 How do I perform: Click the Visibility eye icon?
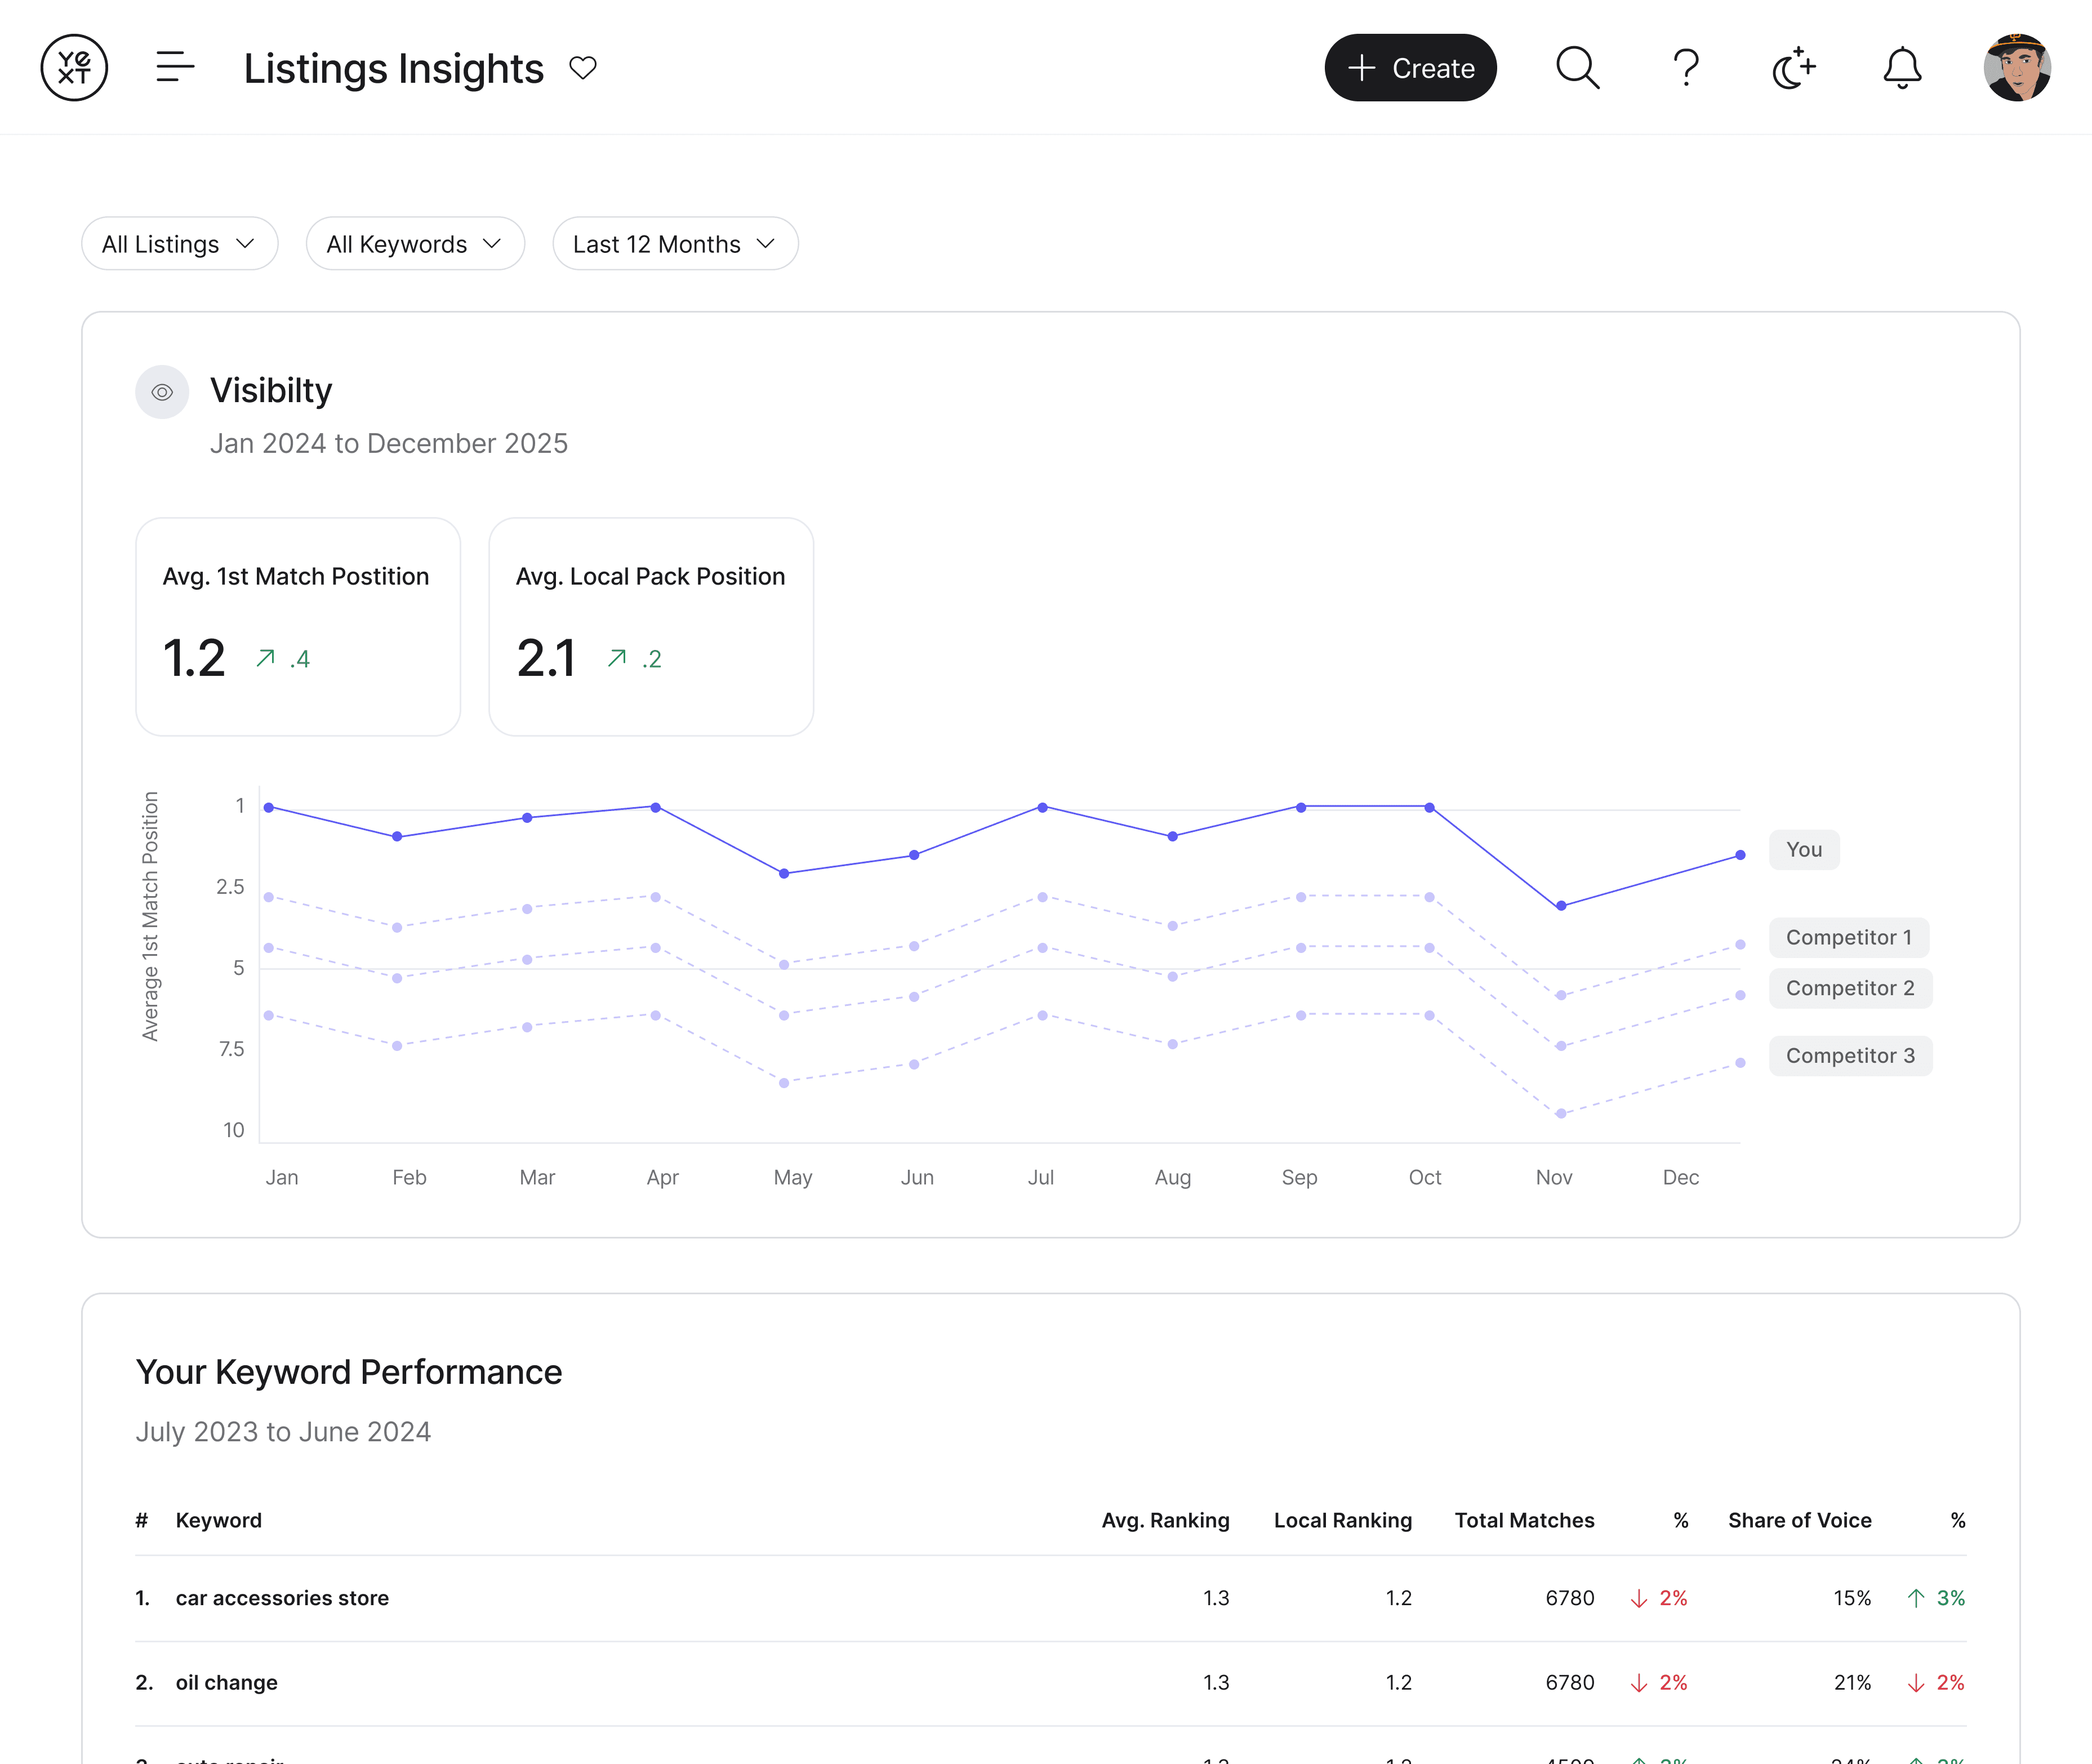coord(162,392)
